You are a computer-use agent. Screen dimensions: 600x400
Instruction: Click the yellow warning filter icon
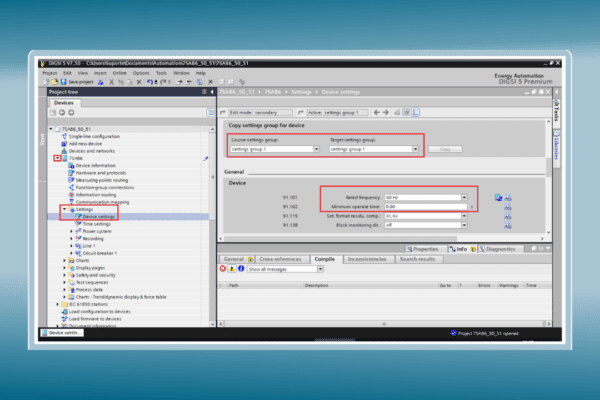pos(231,269)
